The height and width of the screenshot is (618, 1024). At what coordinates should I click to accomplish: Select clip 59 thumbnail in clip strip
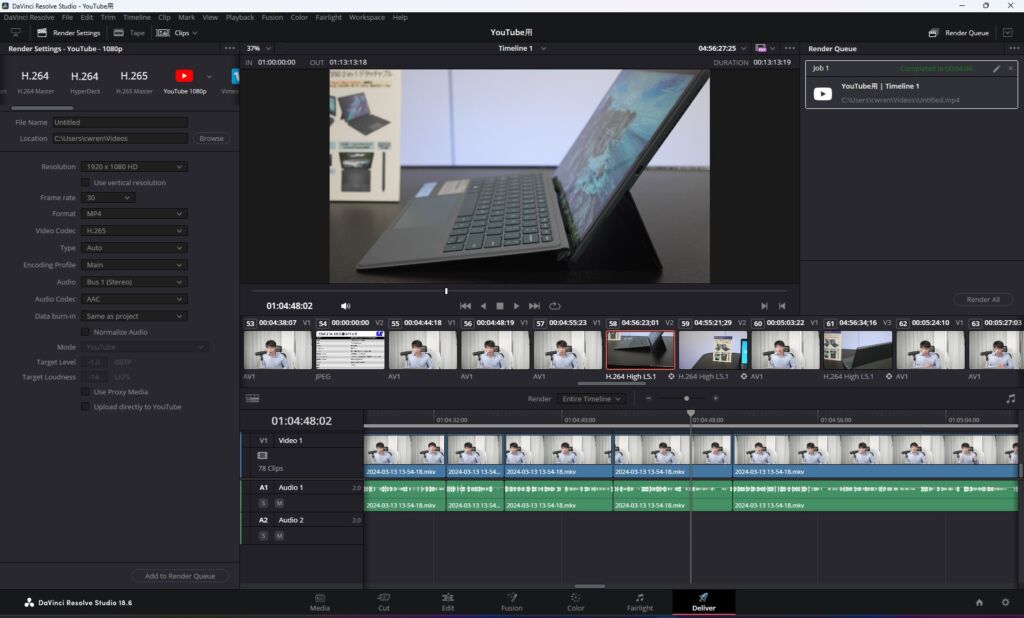coord(712,350)
